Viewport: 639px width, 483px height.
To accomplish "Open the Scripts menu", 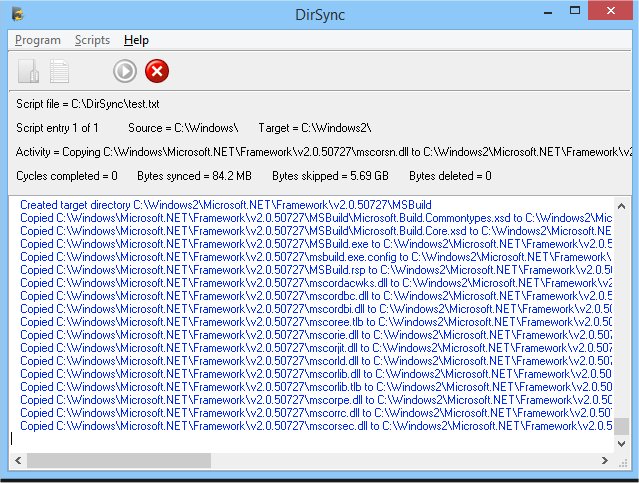I will click(92, 40).
